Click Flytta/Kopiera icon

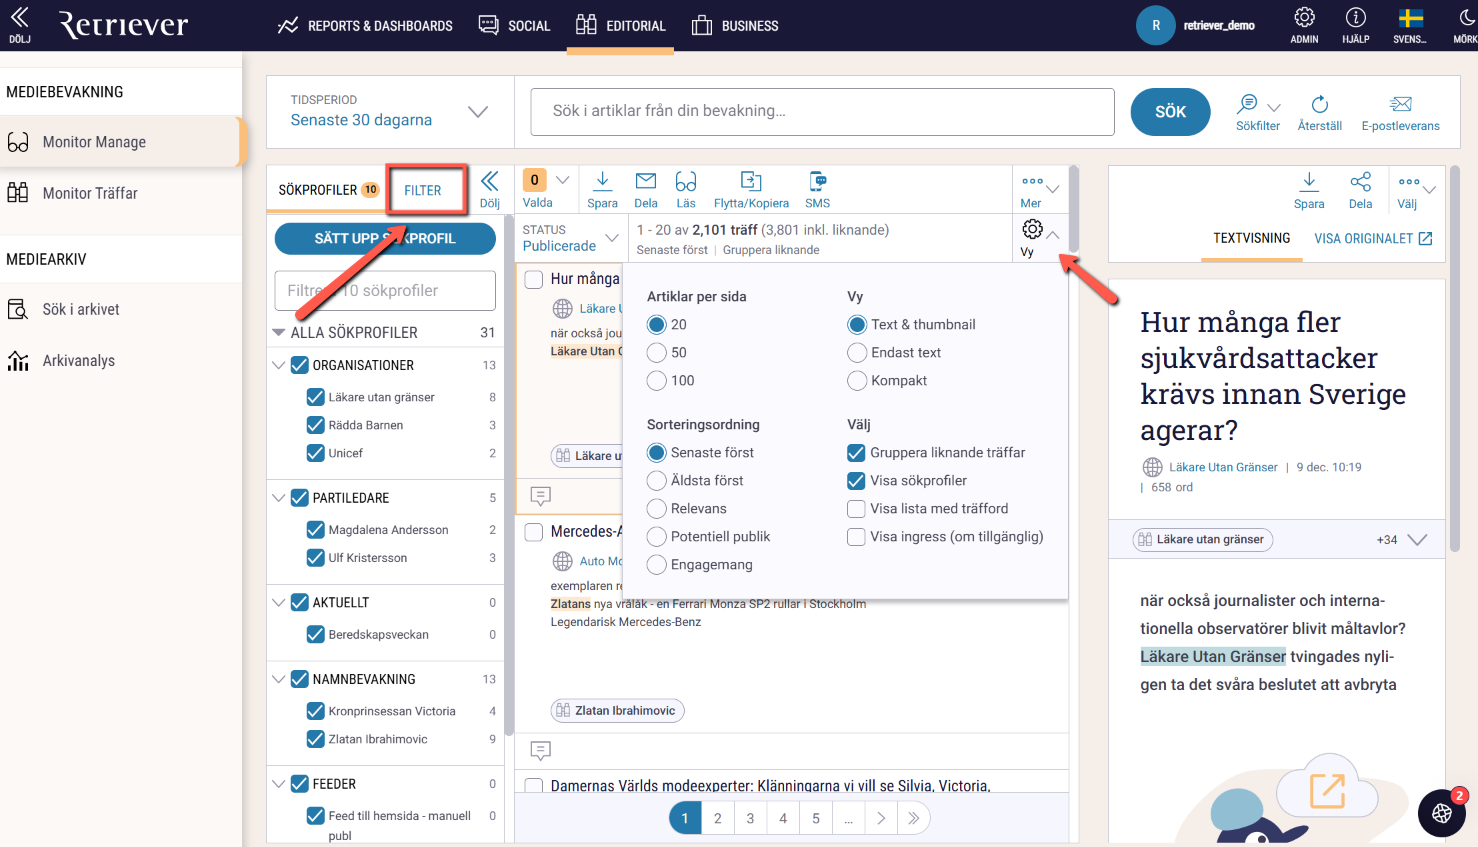pyautogui.click(x=751, y=181)
